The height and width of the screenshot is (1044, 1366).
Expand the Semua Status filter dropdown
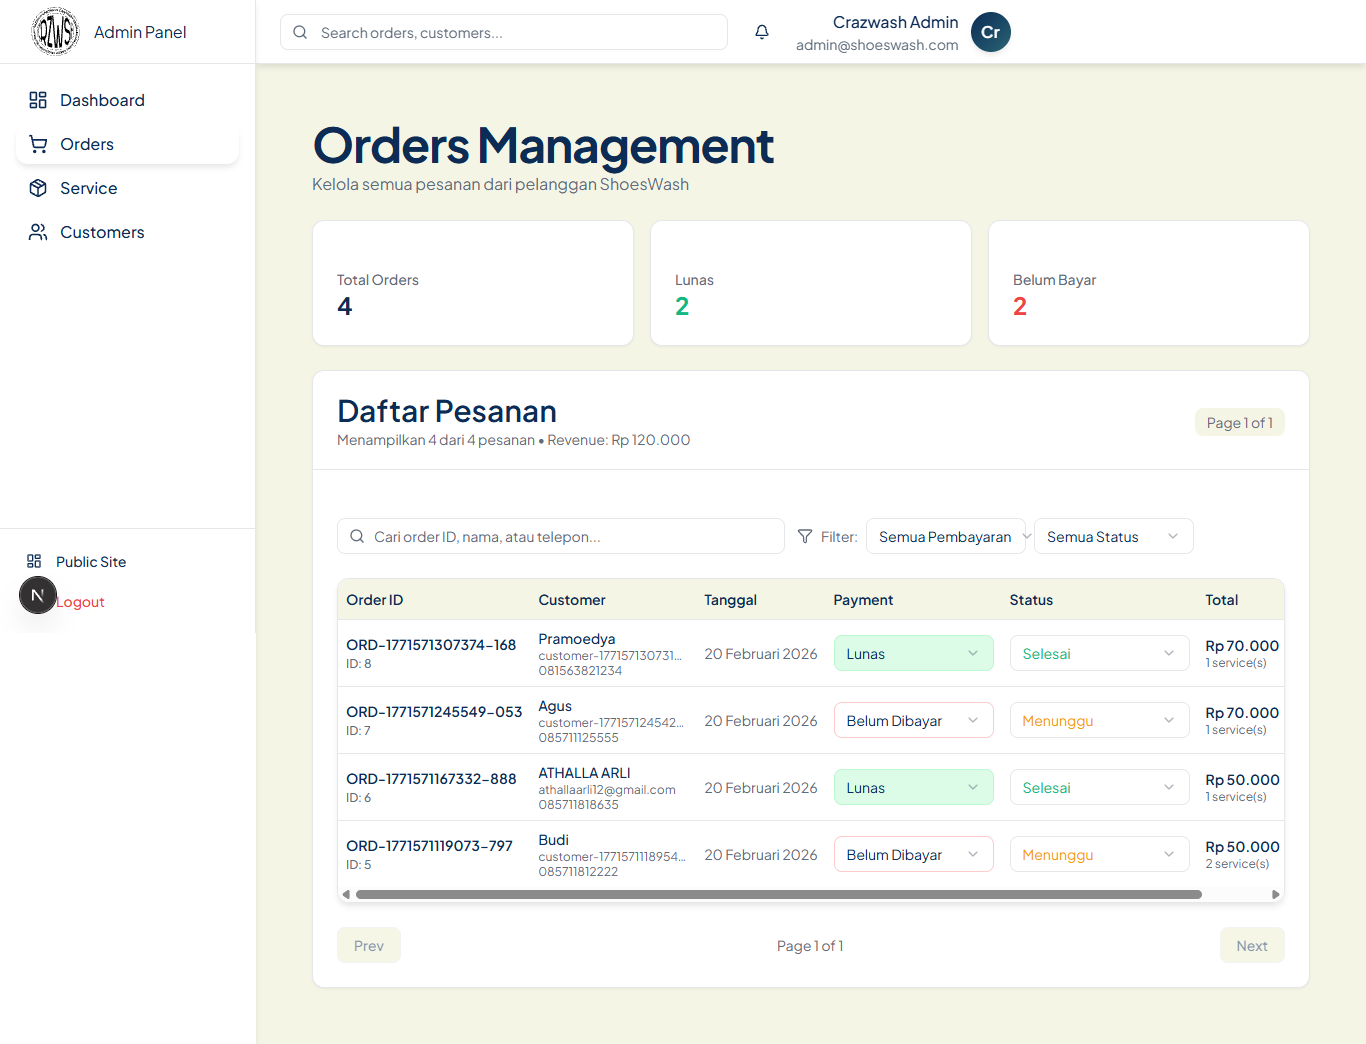click(1114, 536)
